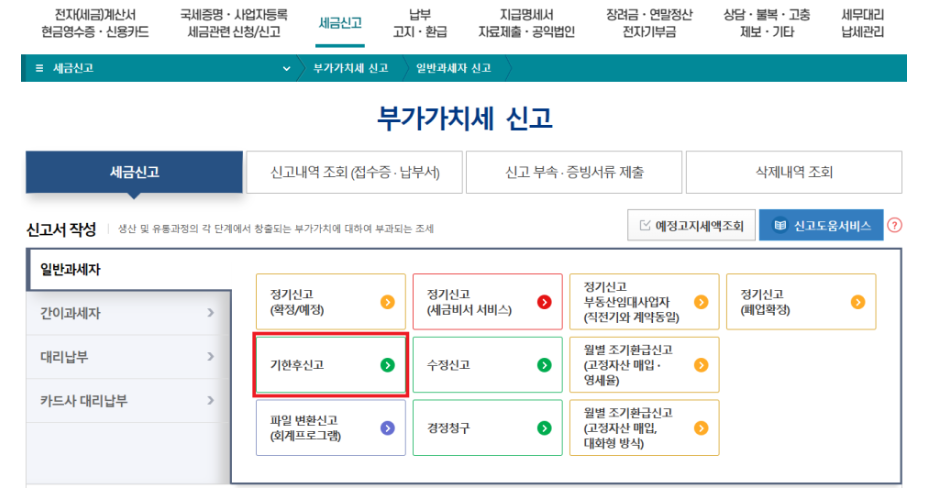Expand the 간이과세자 chevron
The width and height of the screenshot is (951, 497).
[210, 313]
